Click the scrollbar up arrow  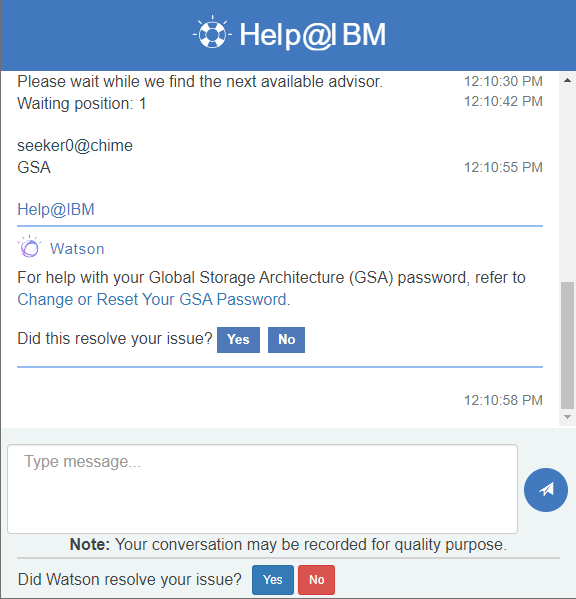pyautogui.click(x=567, y=80)
